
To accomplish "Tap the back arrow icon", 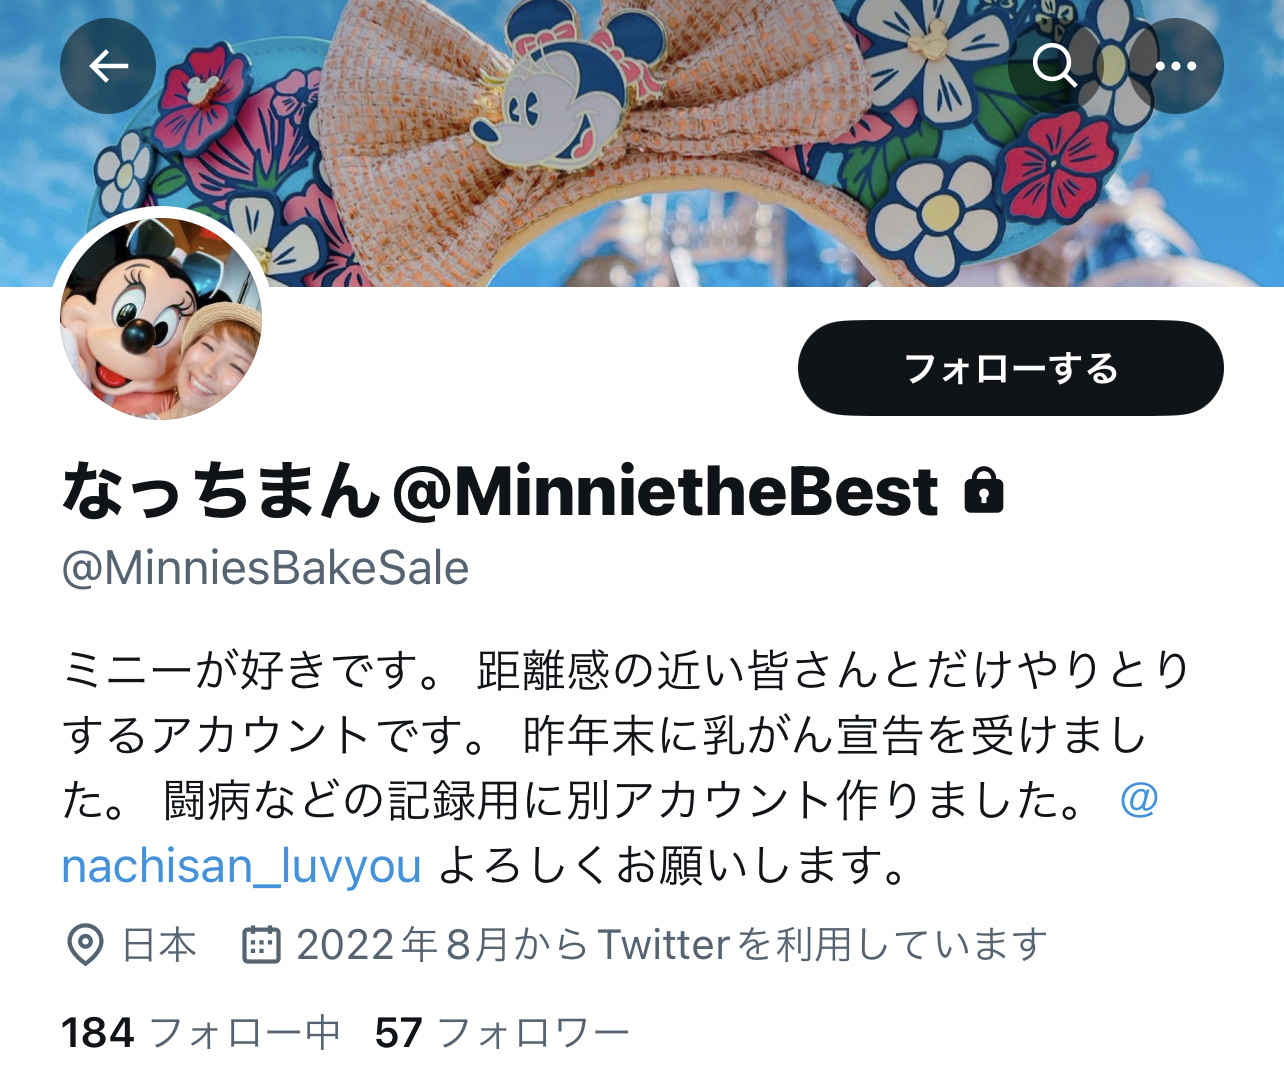I will (108, 66).
